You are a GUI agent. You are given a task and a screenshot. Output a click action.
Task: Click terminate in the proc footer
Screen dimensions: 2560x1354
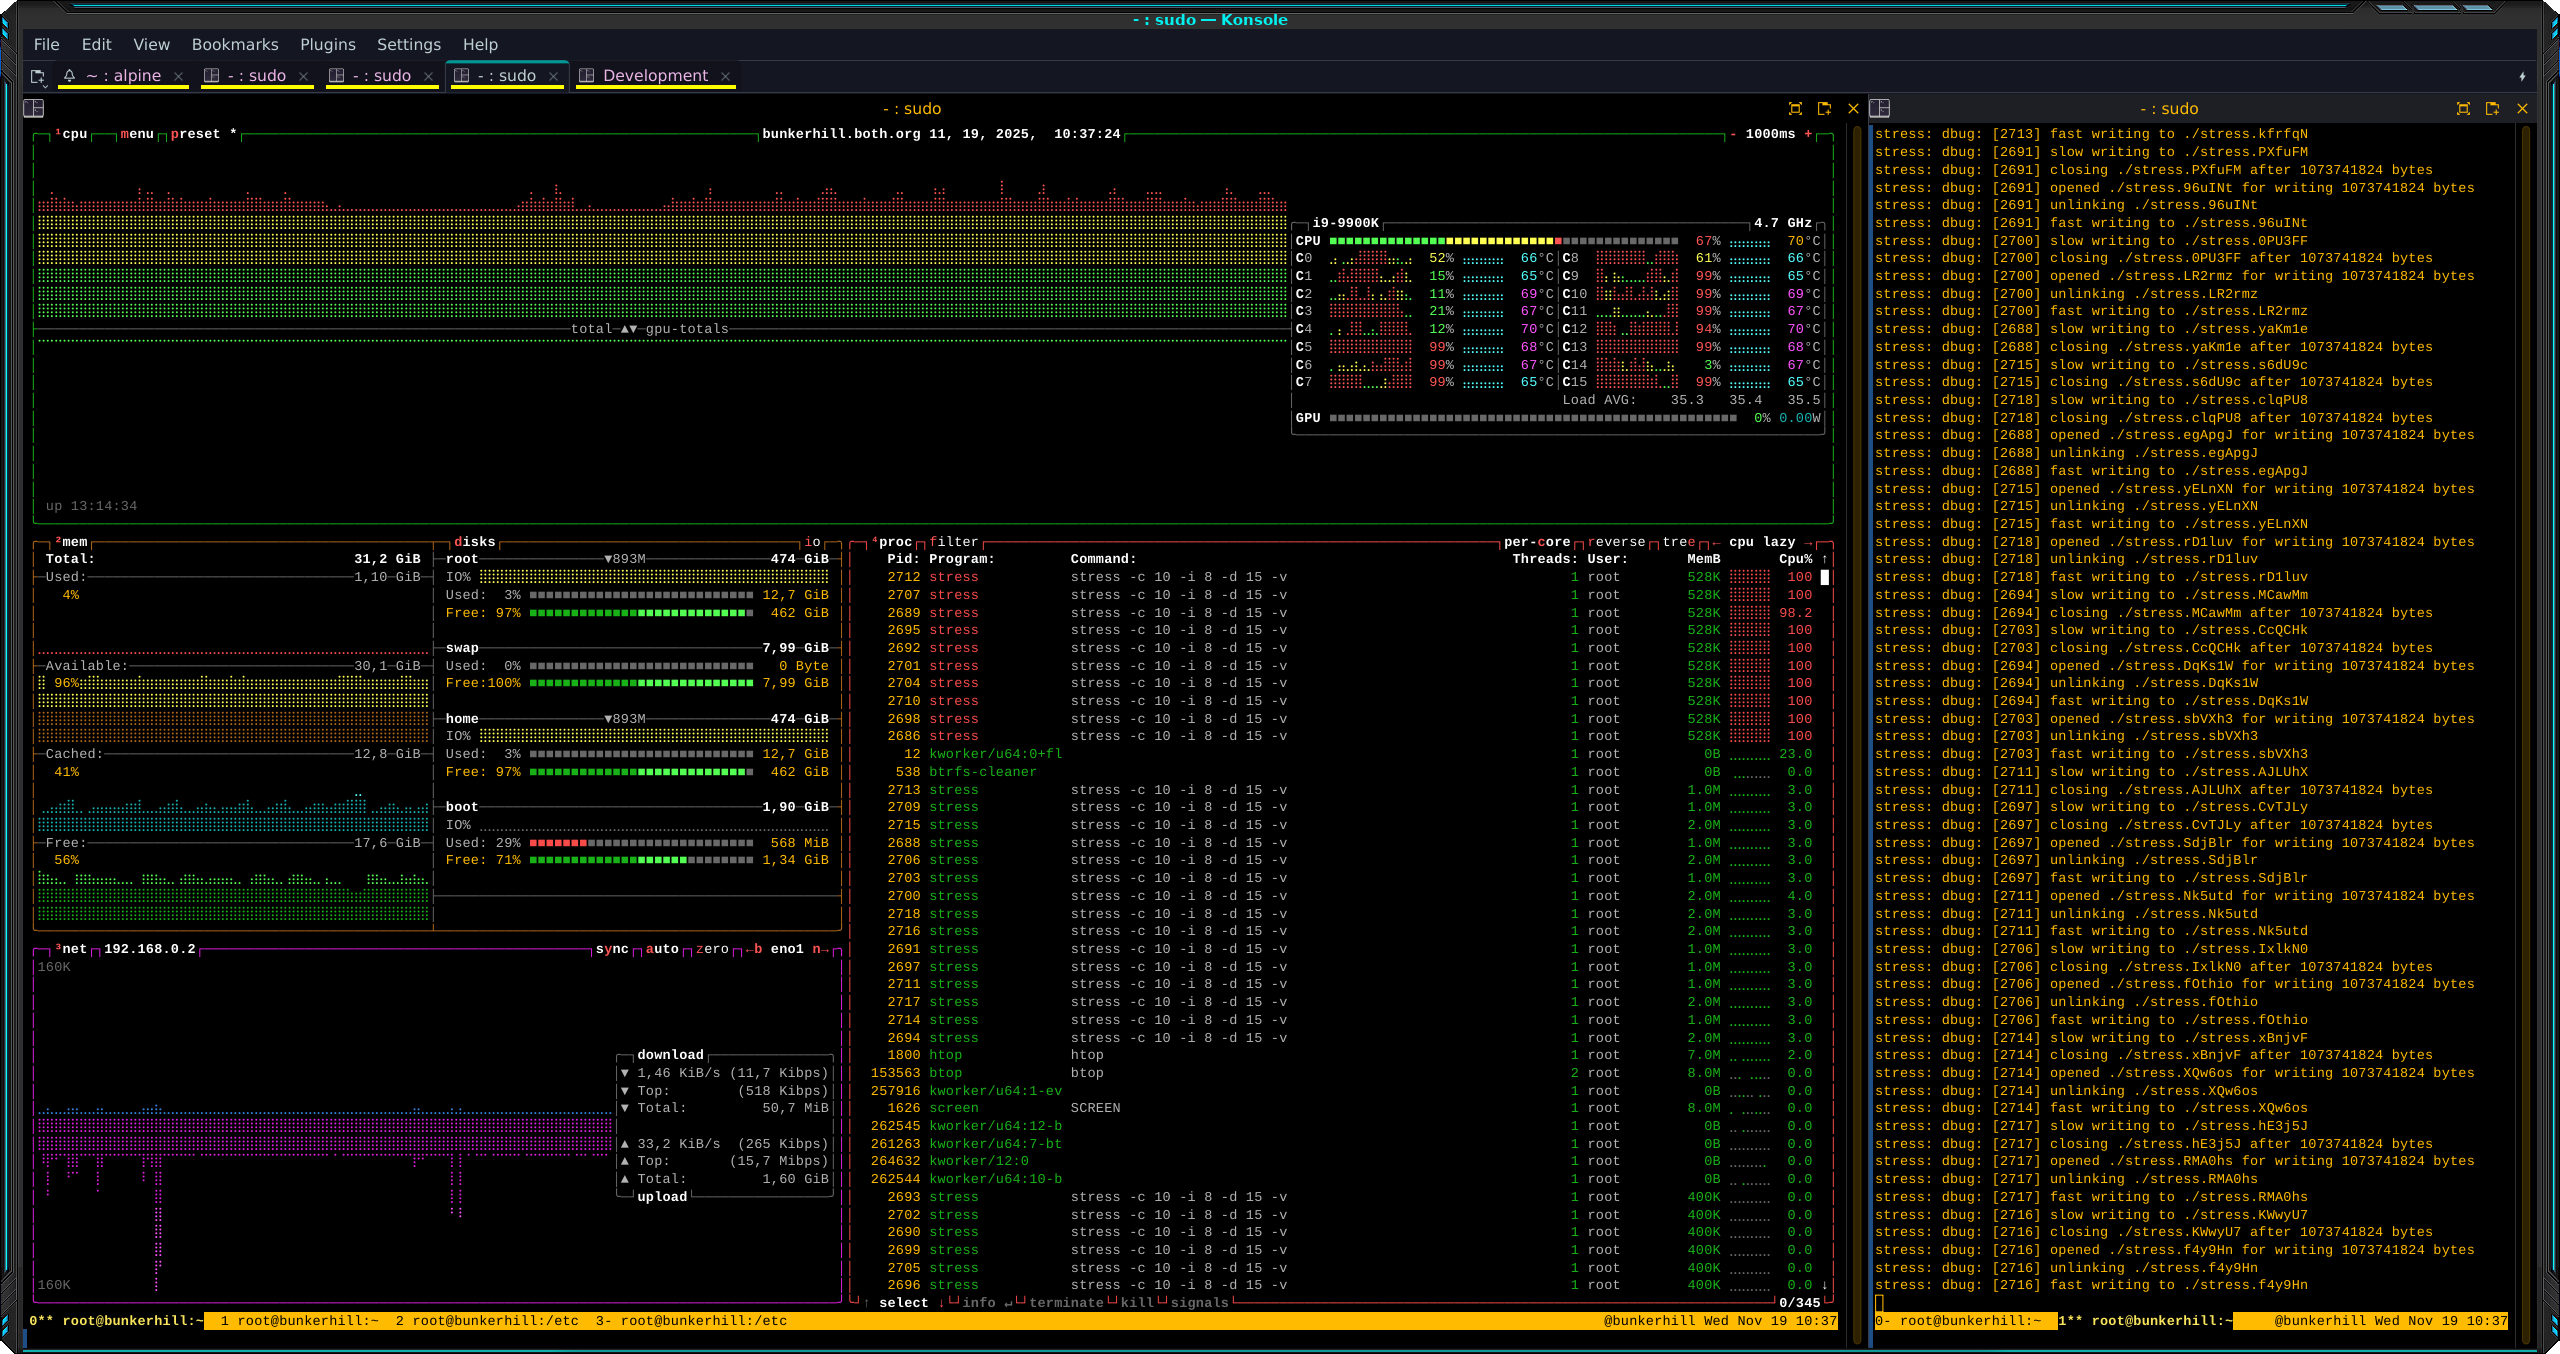[1065, 1303]
